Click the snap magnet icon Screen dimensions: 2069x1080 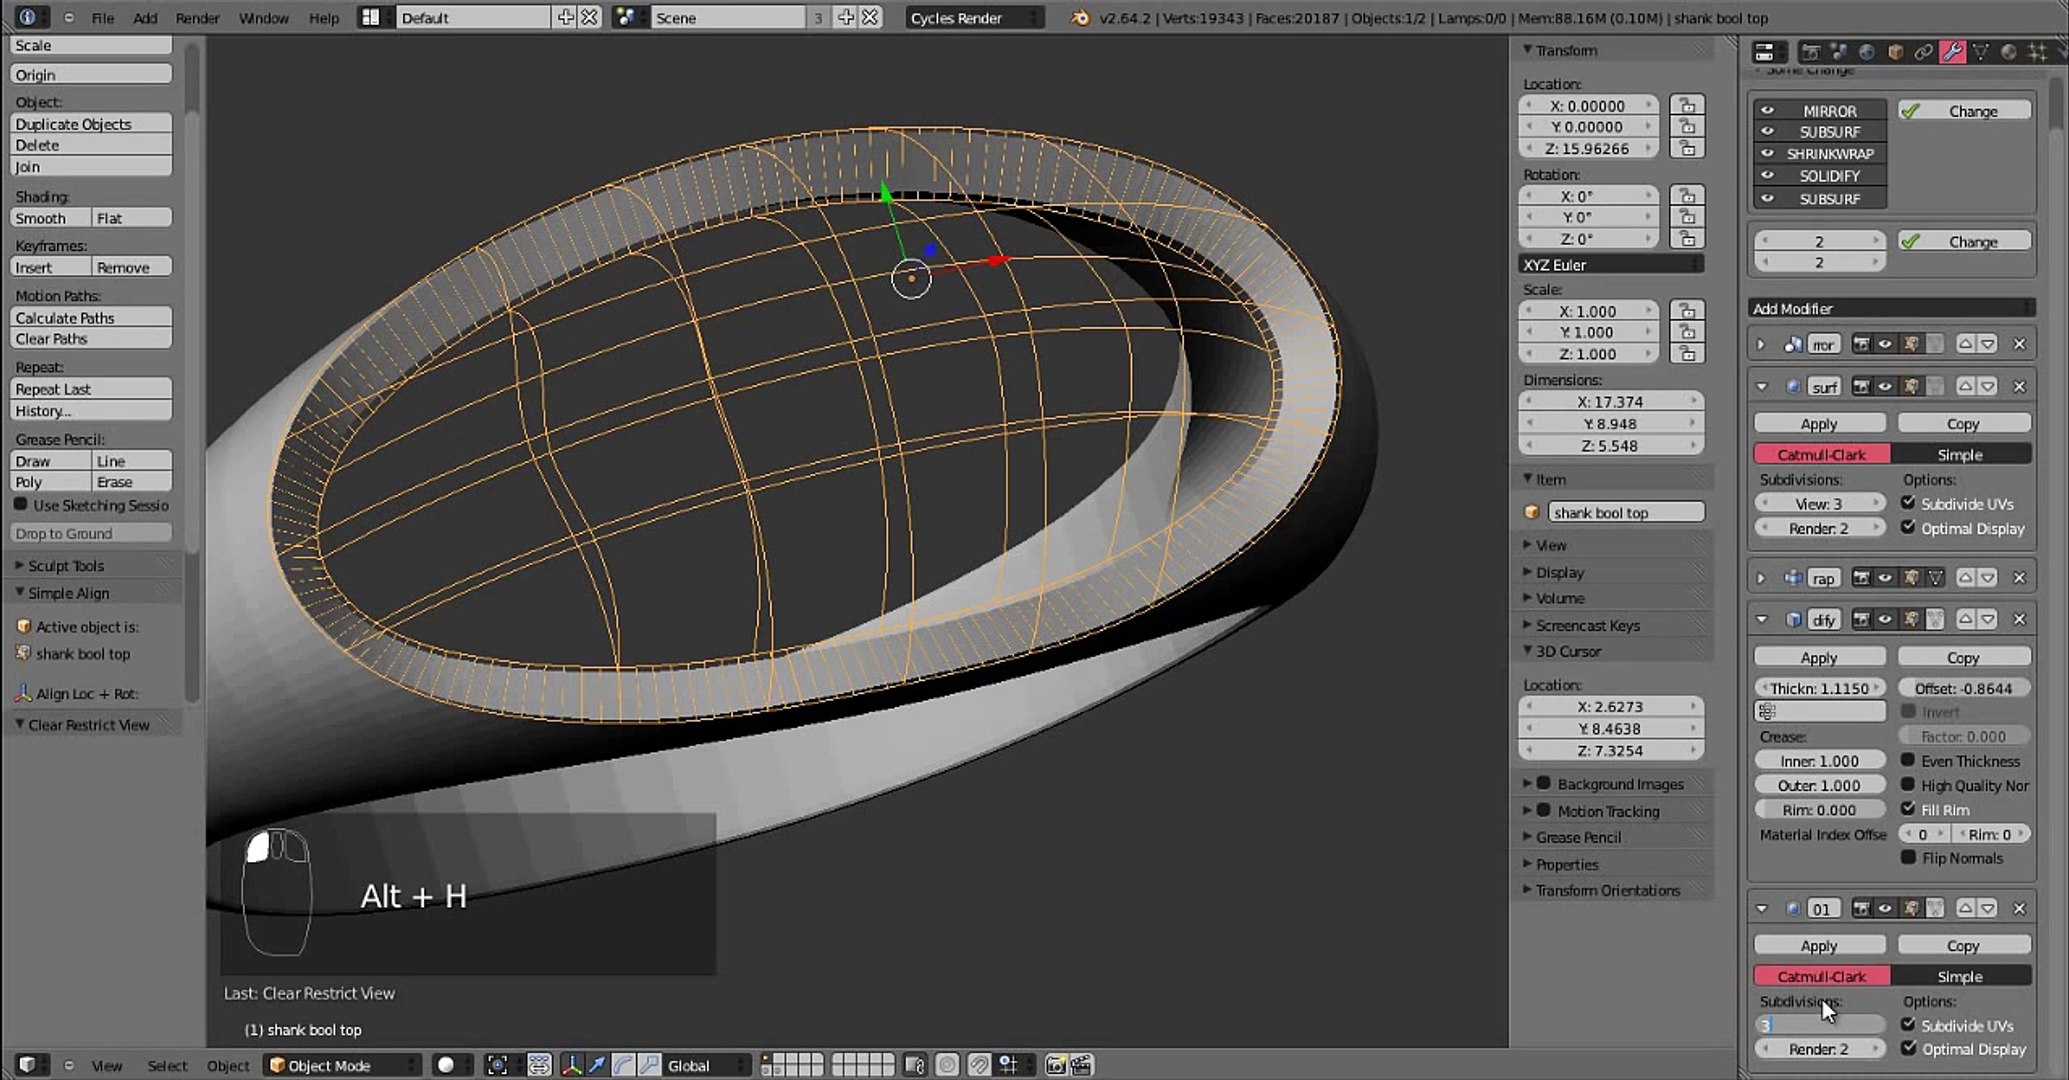(x=979, y=1065)
